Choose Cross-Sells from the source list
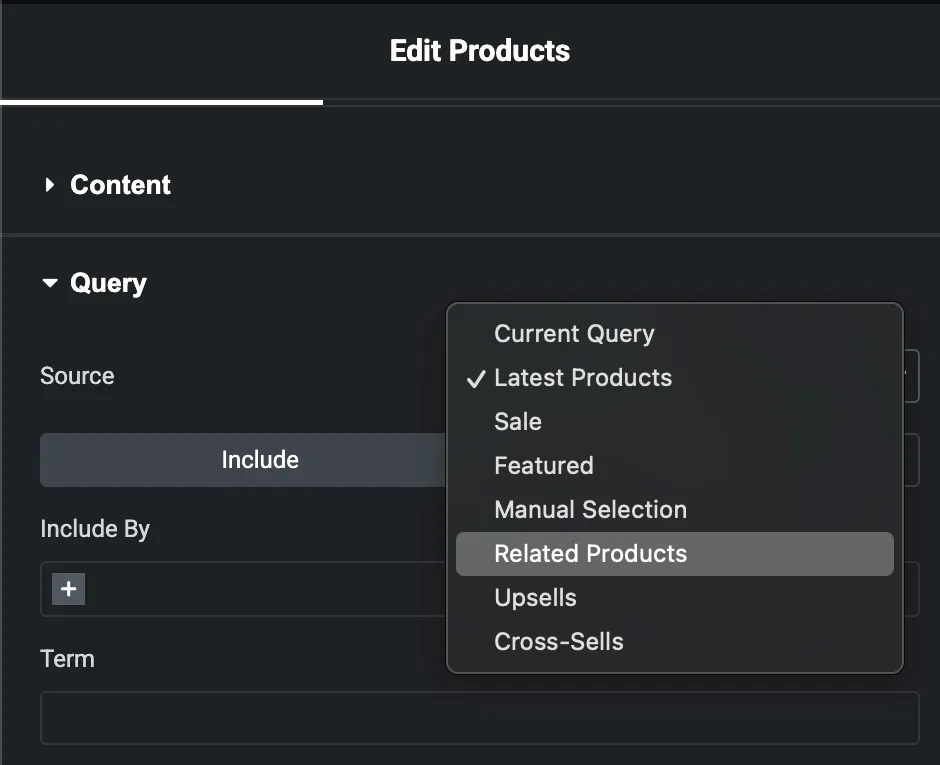 [558, 641]
